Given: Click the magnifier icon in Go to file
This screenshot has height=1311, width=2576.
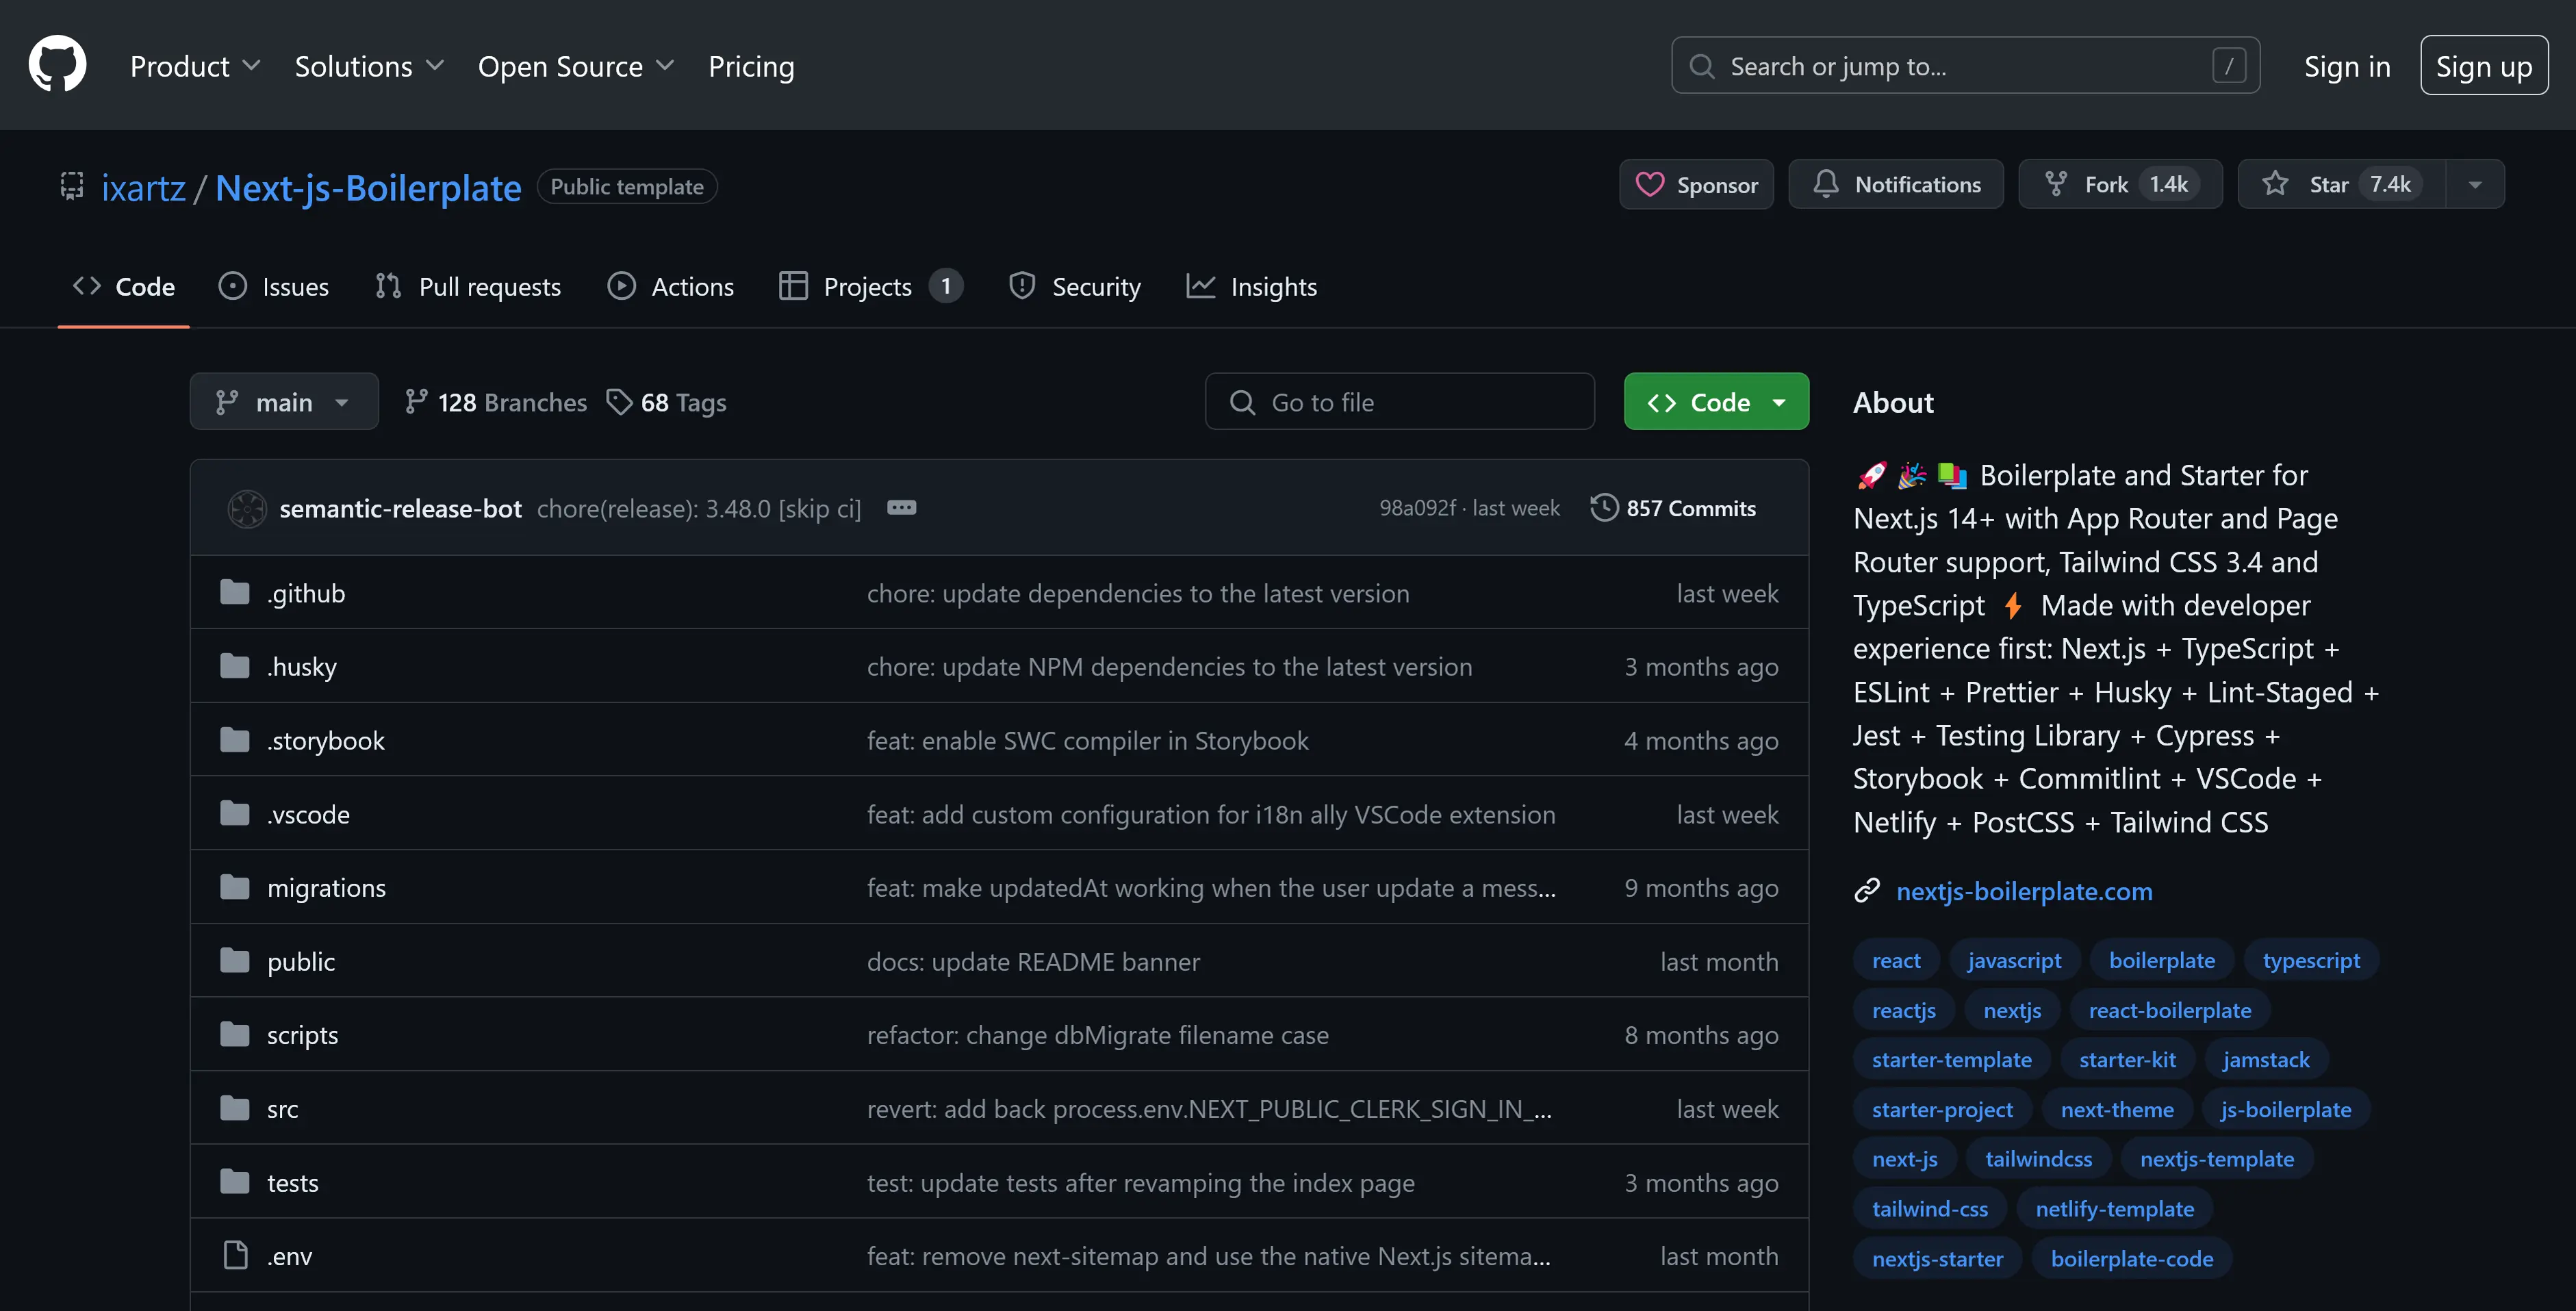Looking at the screenshot, I should click(x=1242, y=402).
